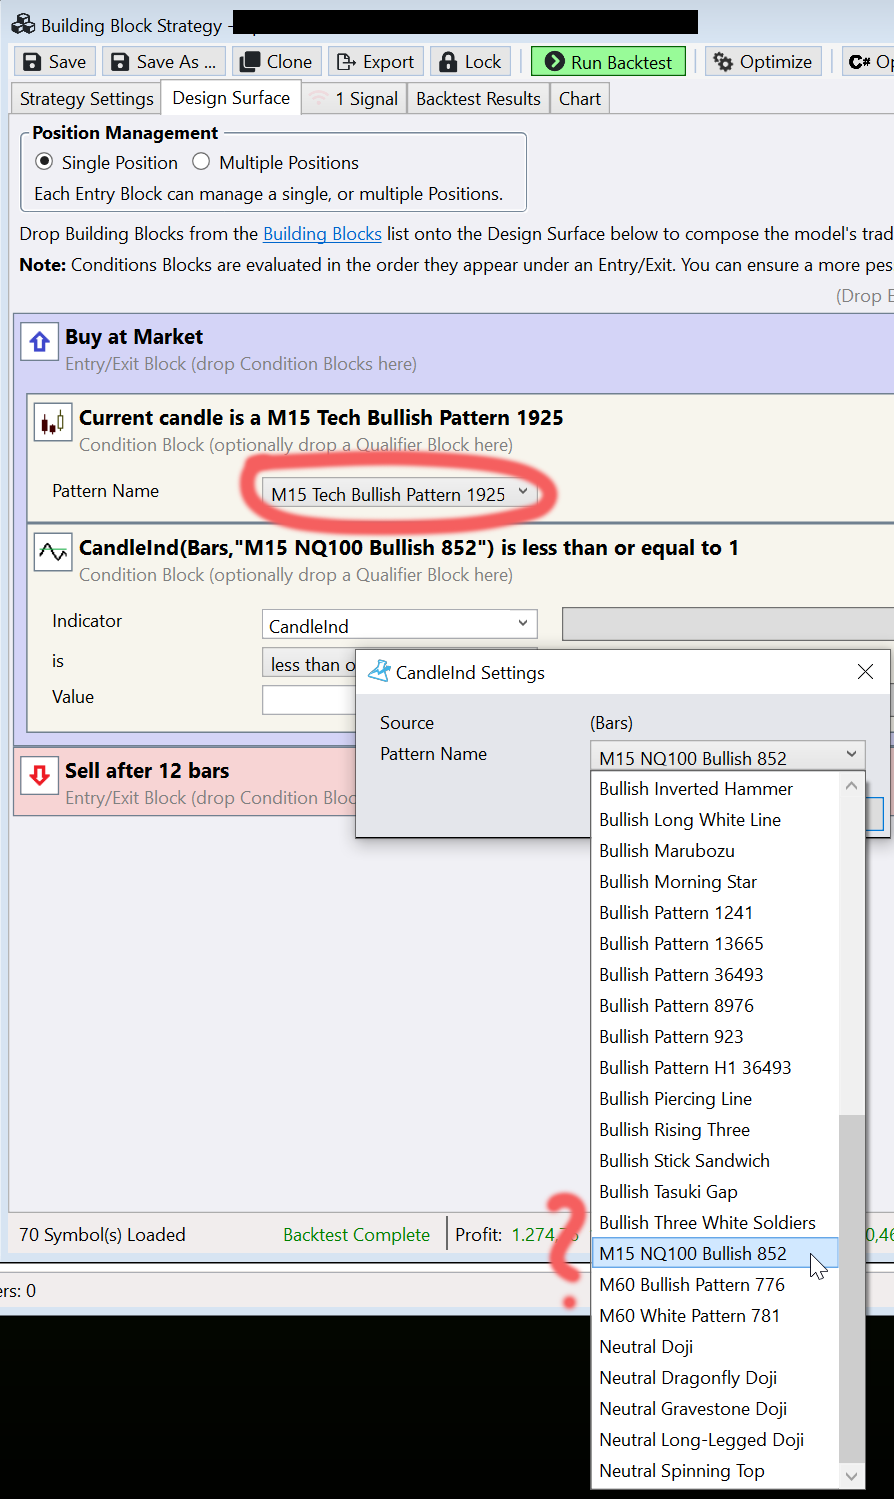Select Bullish Pattern 13665 option

tap(714, 944)
